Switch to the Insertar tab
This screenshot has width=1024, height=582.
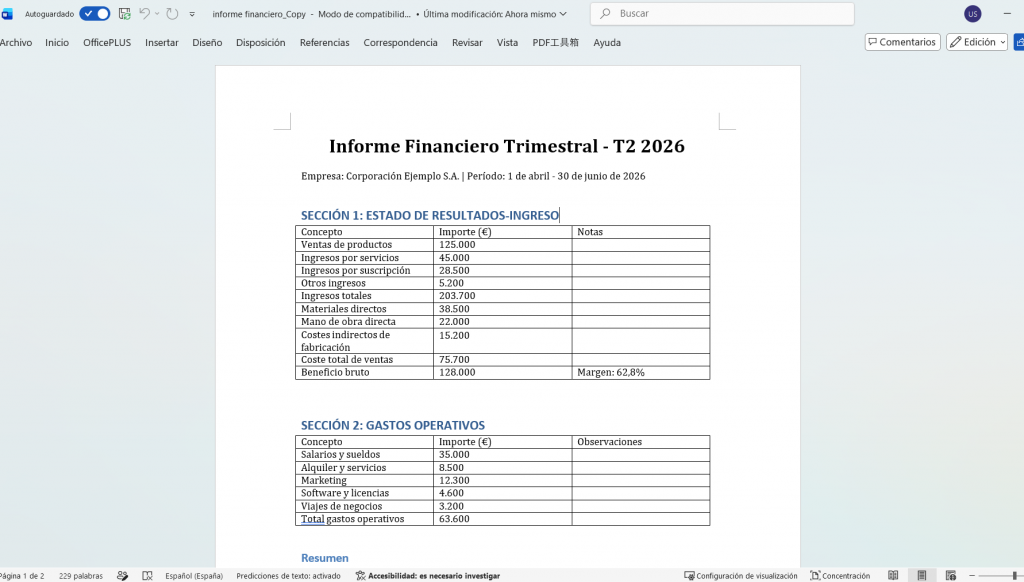(161, 42)
